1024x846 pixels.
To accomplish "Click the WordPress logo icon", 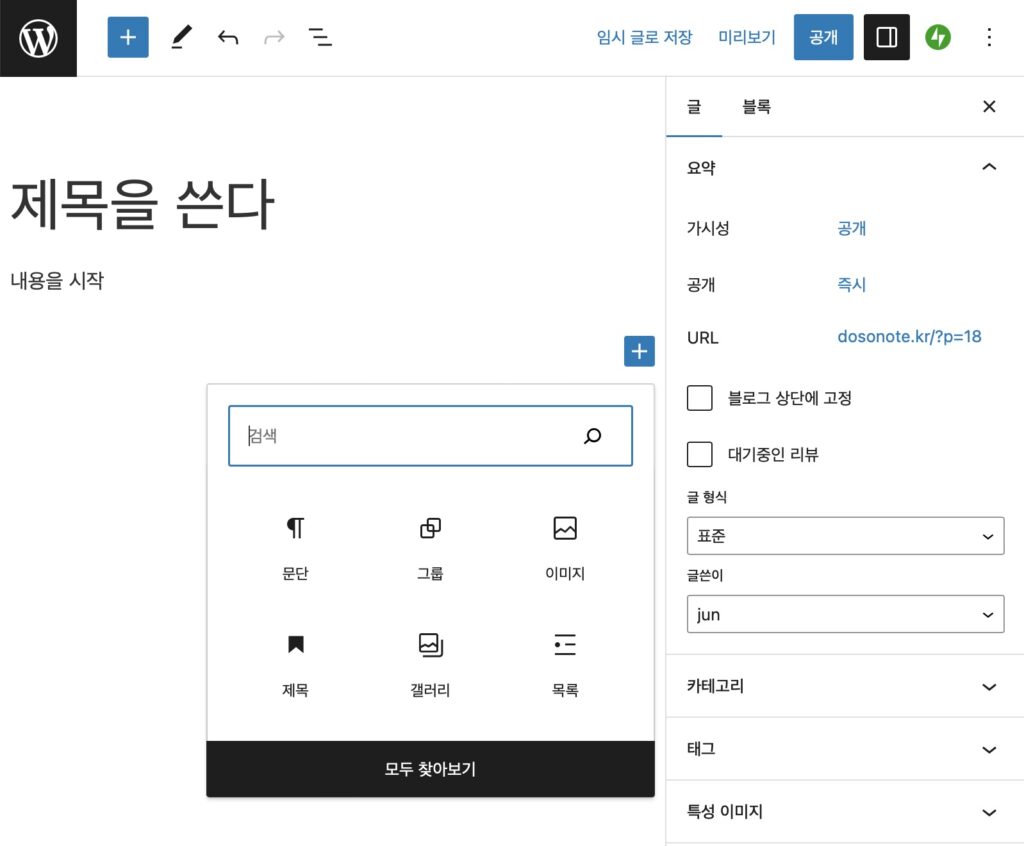I will tap(38, 38).
